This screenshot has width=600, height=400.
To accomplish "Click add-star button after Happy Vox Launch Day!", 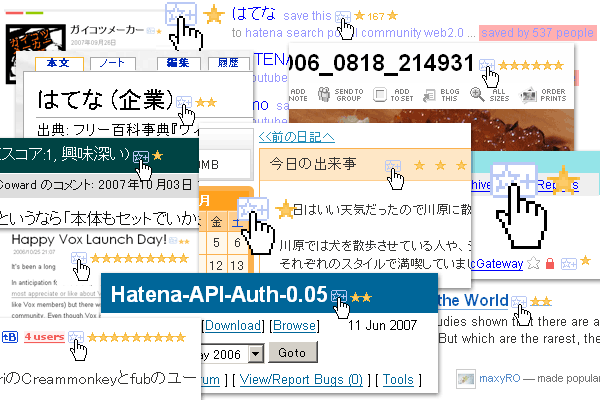I will pyautogui.click(x=173, y=240).
